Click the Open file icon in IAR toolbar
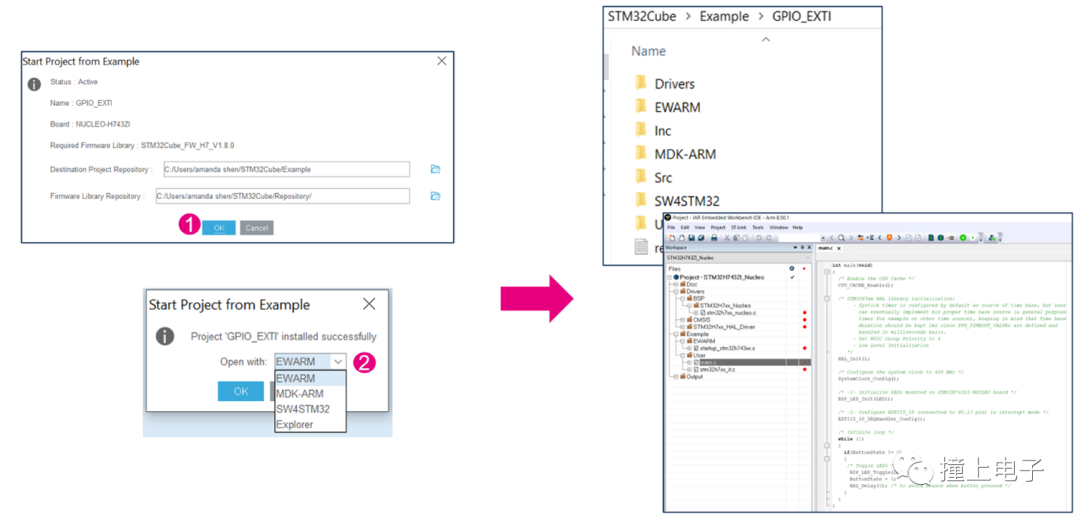Image resolution: width=1080 pixels, height=517 pixels. [x=682, y=238]
